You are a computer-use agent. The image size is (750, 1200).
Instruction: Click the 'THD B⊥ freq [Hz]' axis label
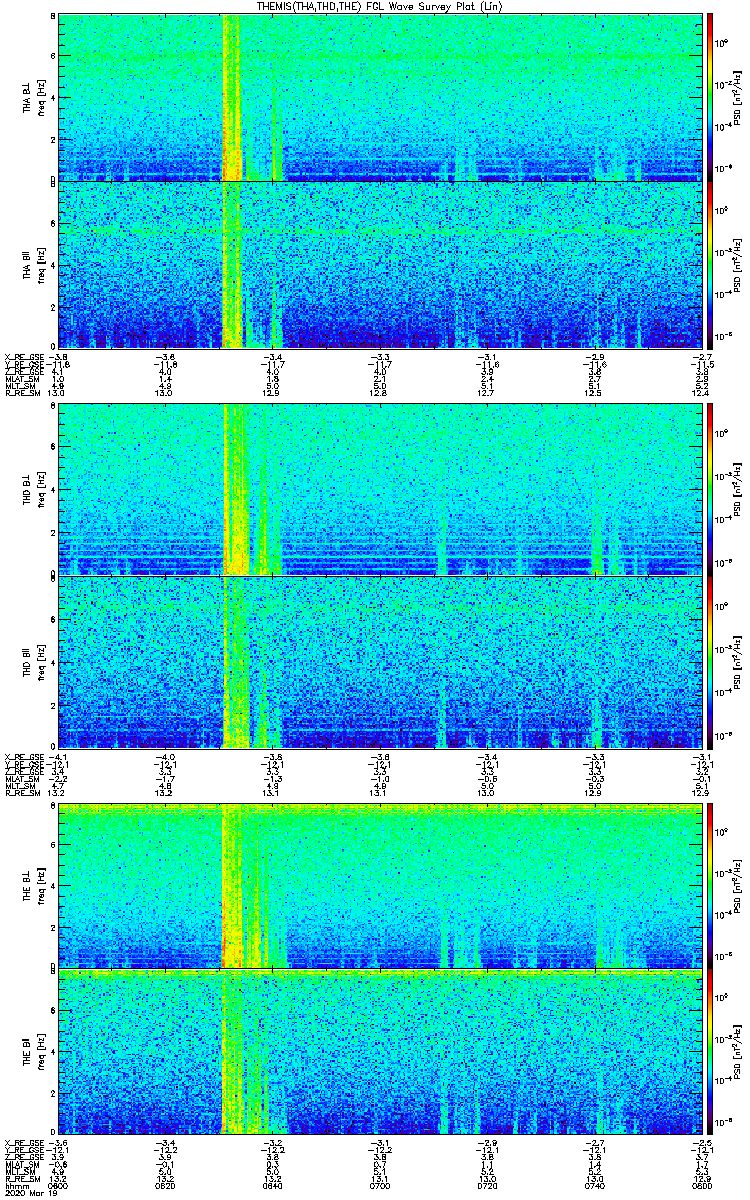(x=34, y=490)
